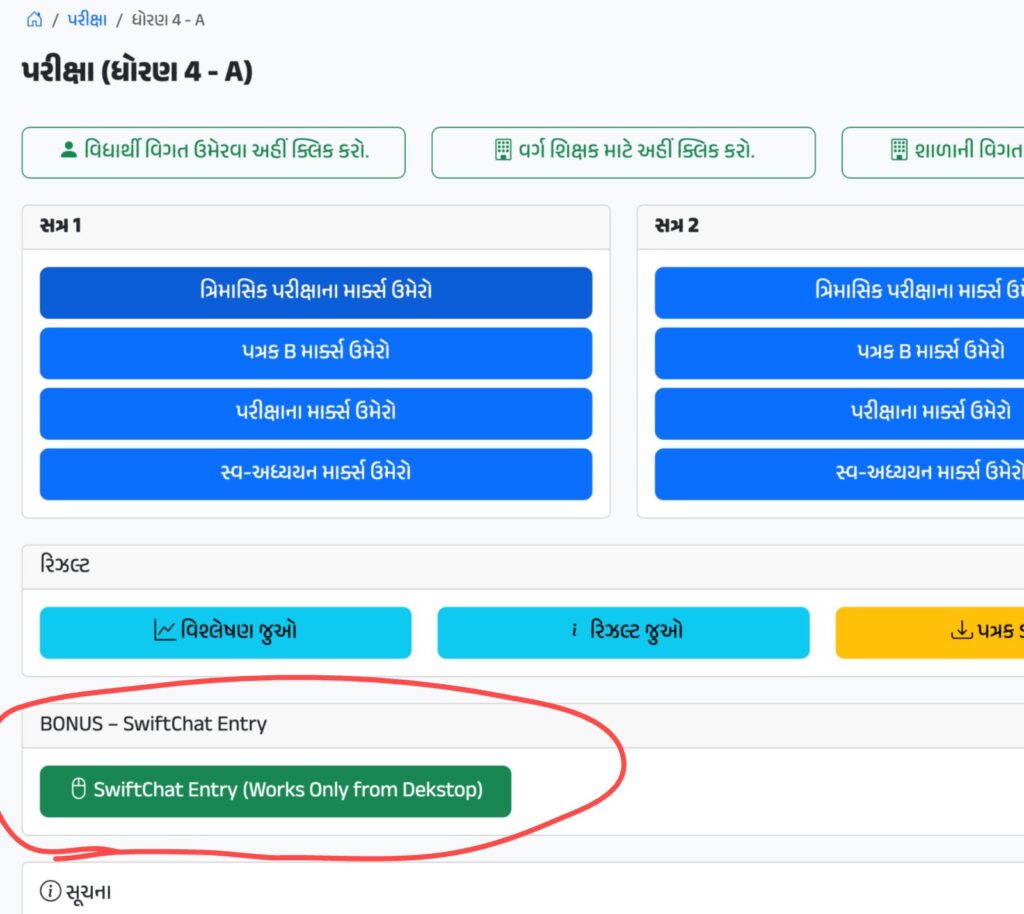Viewport: 1024px width, 914px height.
Task: Open સત્ર 1 સ્વ-અધ્યયન માર્ક્સ ઉમેરો
Action: pyautogui.click(x=316, y=474)
